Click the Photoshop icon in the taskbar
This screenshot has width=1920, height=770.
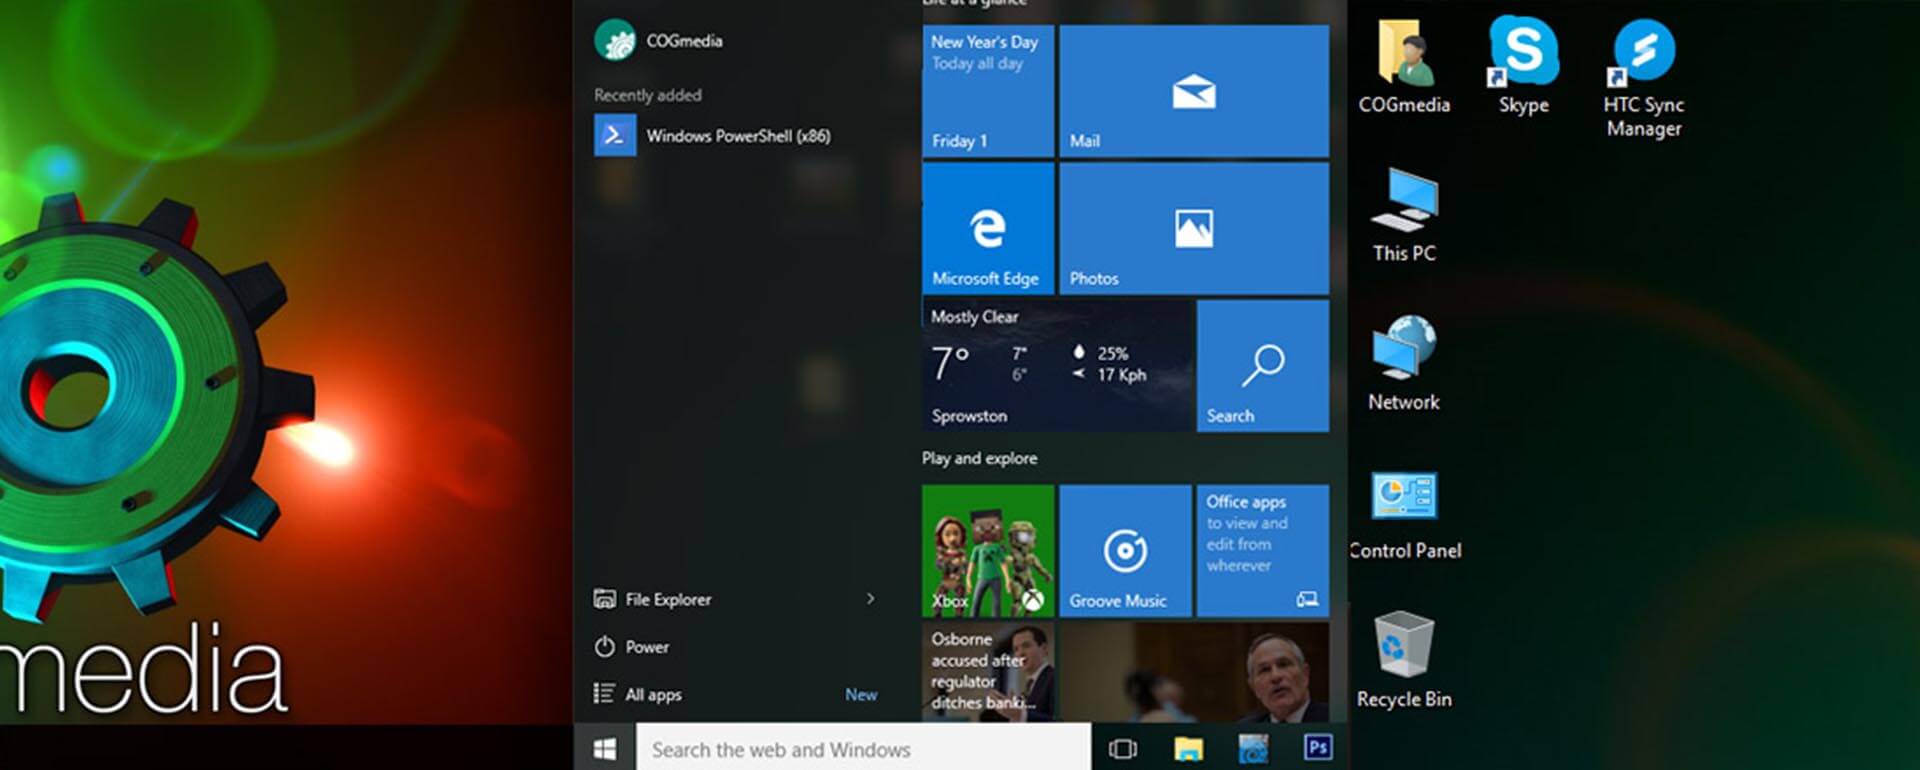[1317, 748]
